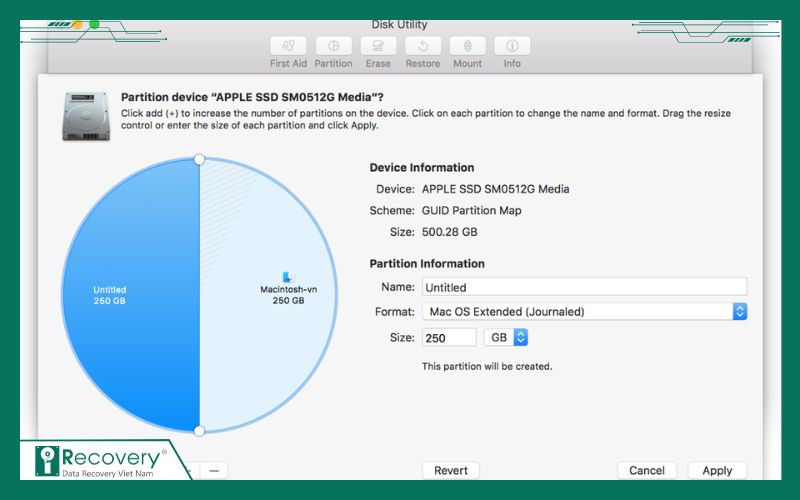
Task: Click the partition Name text field
Action: pyautogui.click(x=584, y=287)
